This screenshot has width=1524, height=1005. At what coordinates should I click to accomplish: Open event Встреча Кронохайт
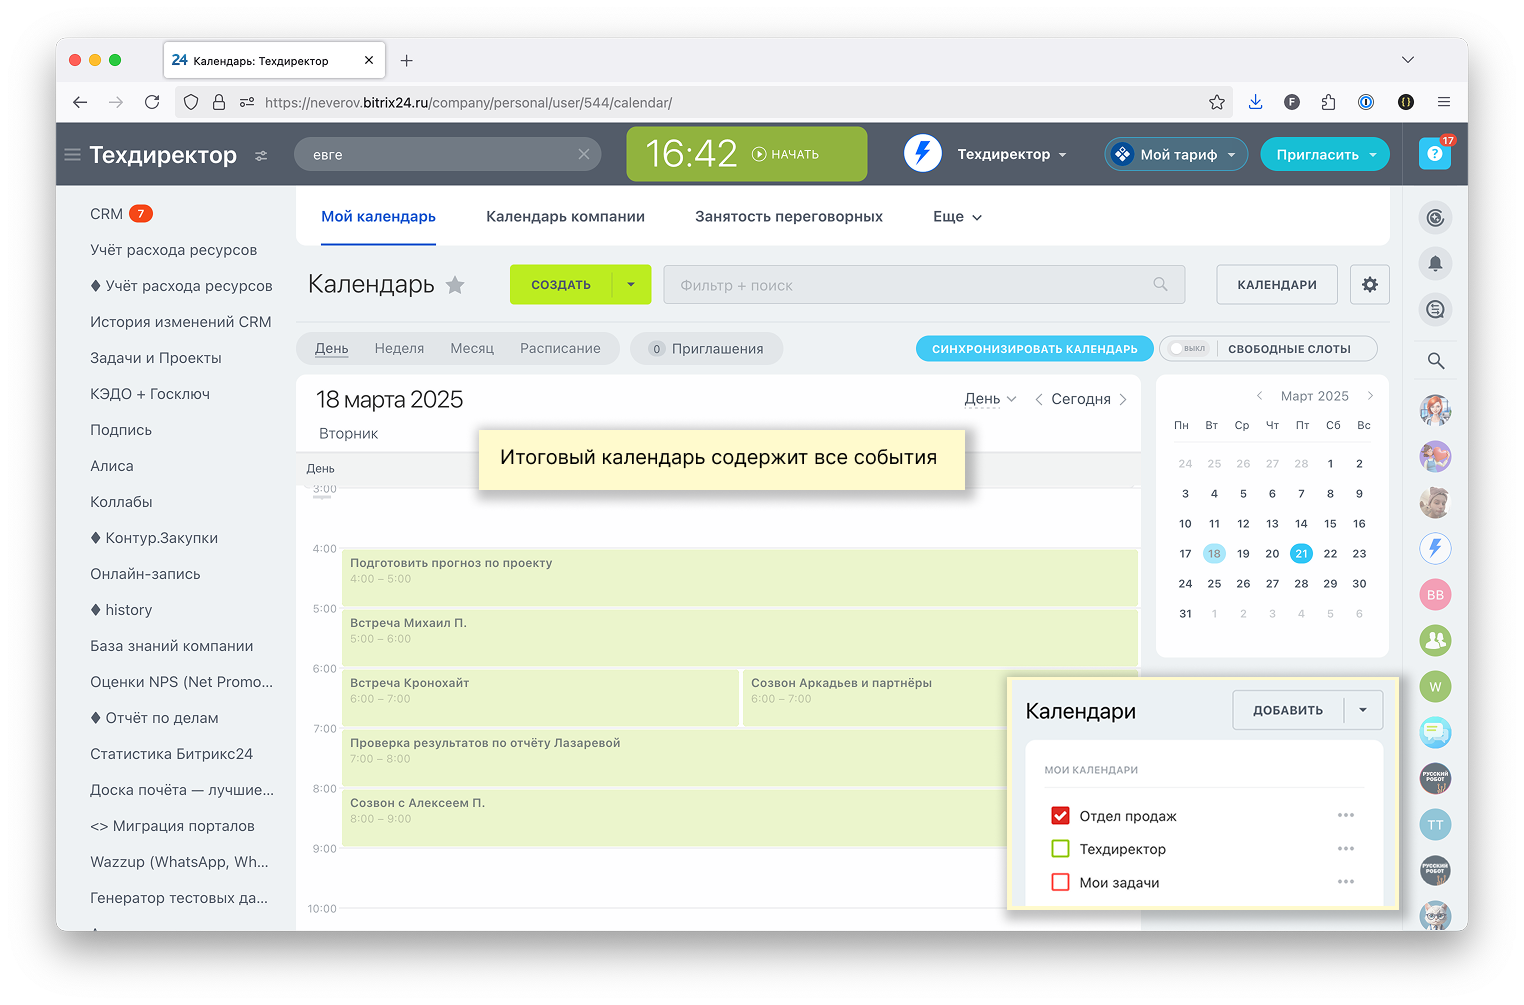tap(540, 697)
